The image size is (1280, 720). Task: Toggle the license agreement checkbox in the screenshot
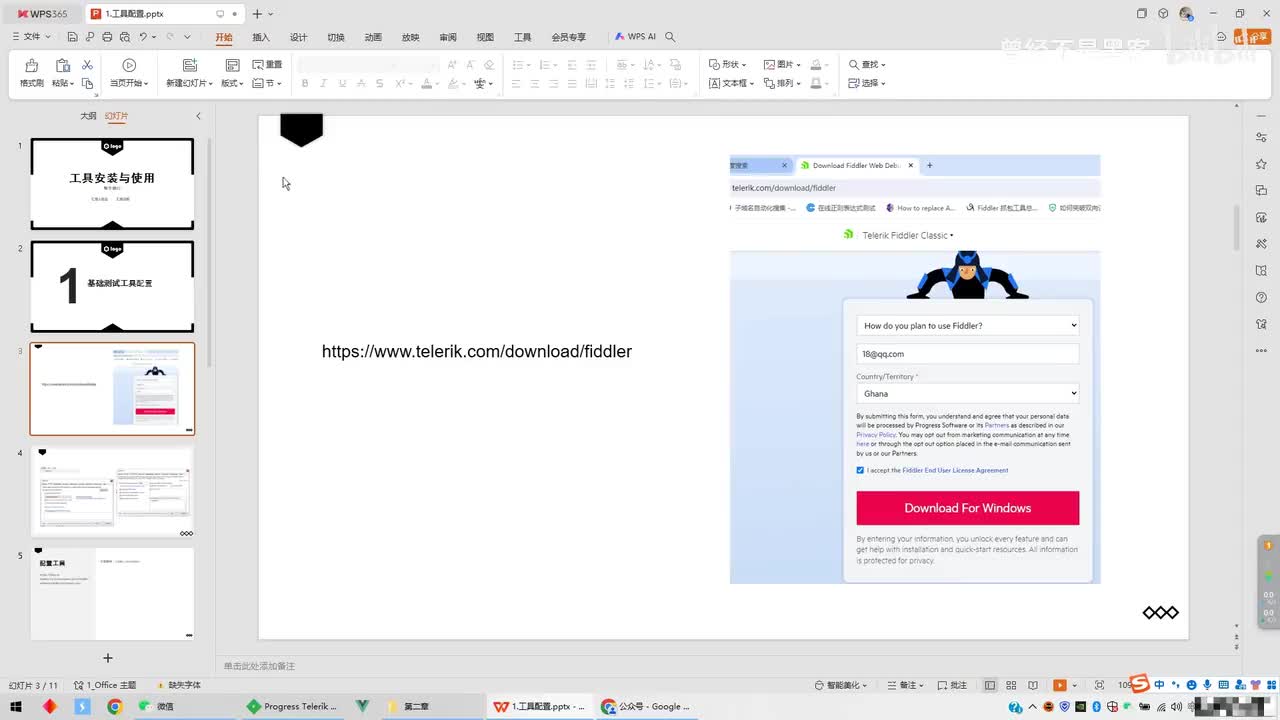click(x=860, y=470)
